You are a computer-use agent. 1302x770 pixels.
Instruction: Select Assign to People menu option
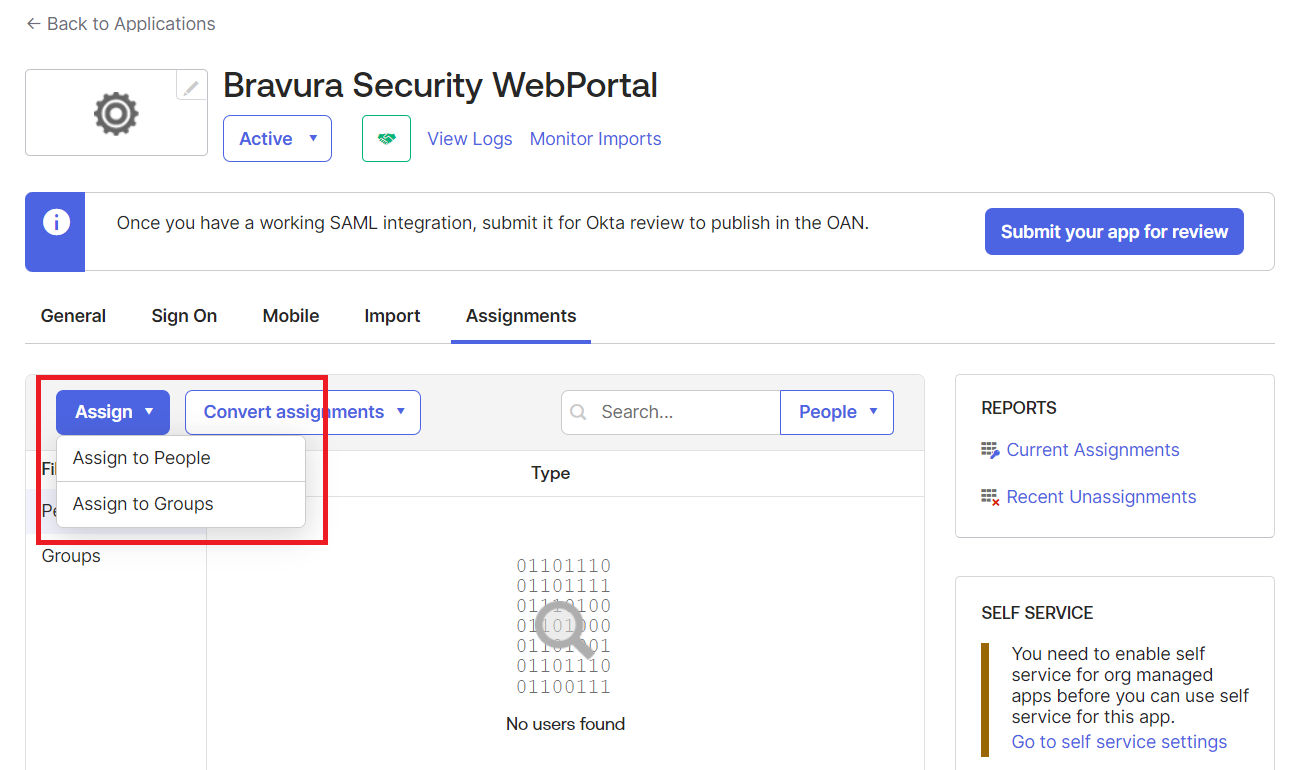(142, 458)
